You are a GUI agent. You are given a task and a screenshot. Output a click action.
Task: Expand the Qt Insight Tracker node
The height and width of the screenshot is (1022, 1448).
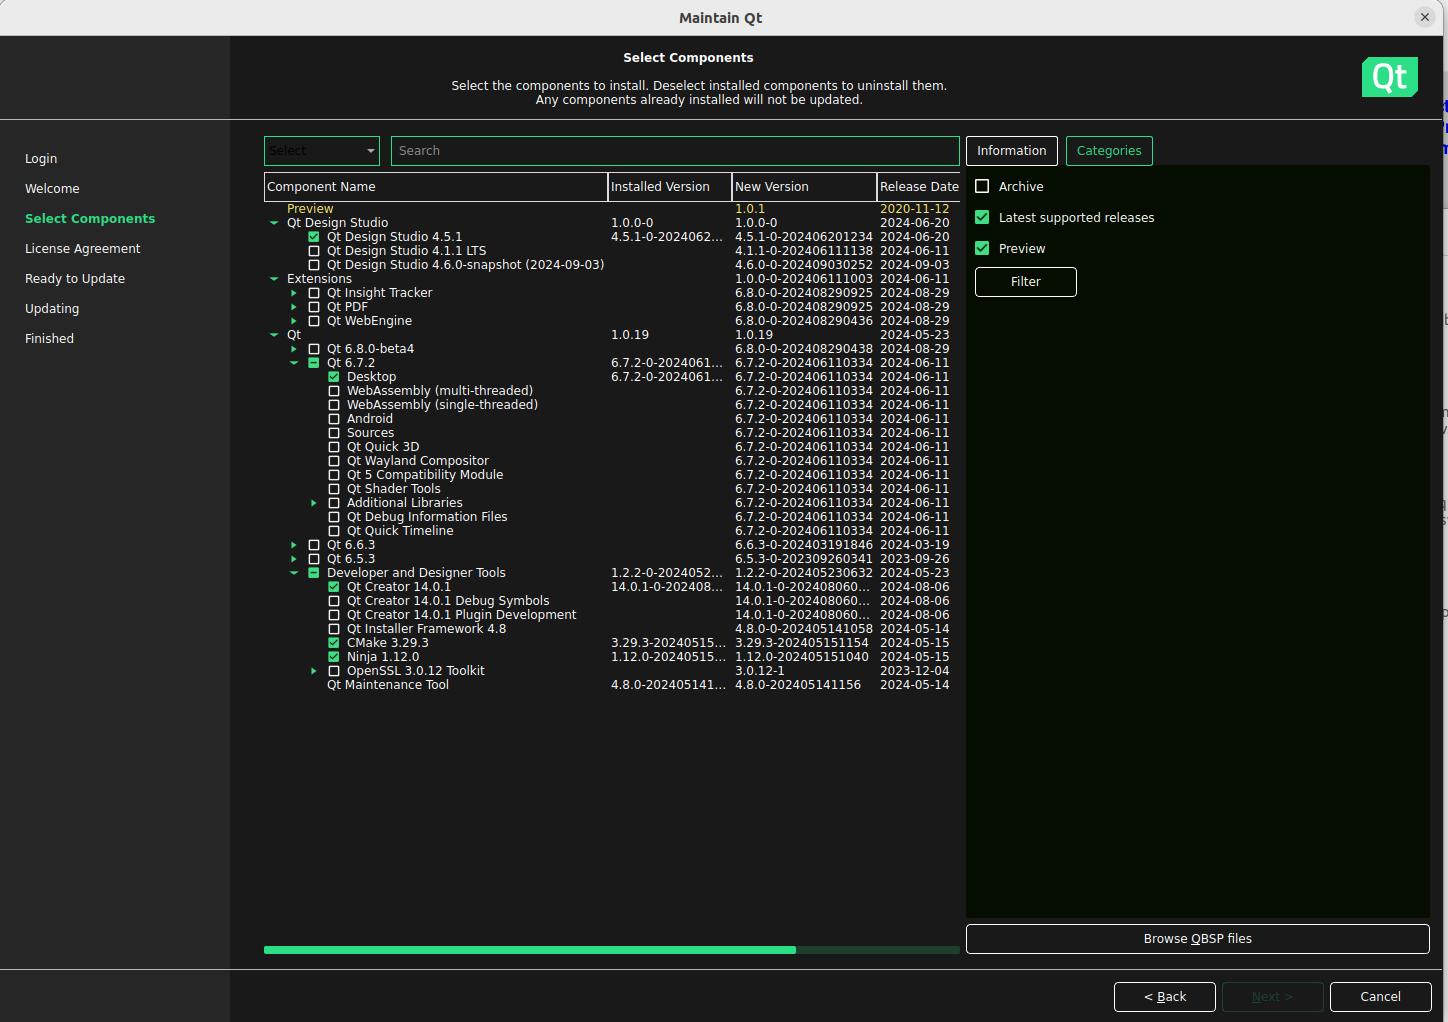[x=294, y=293]
